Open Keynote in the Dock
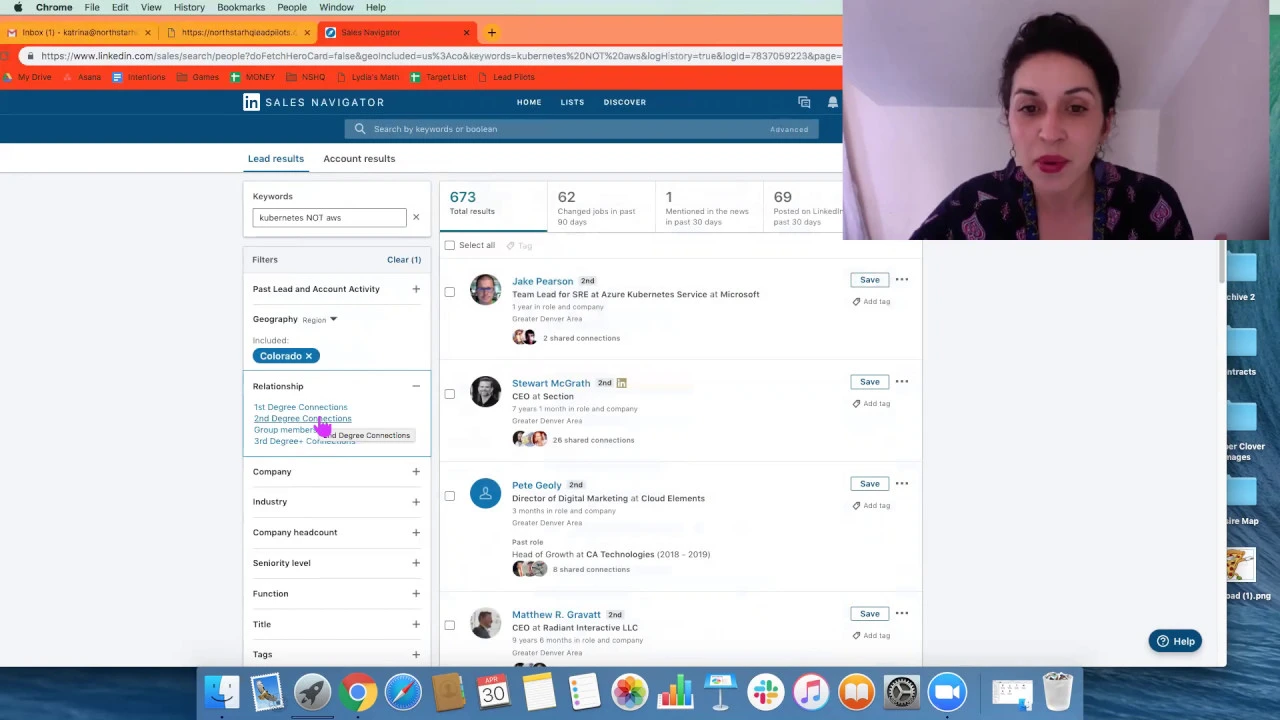 [720, 692]
